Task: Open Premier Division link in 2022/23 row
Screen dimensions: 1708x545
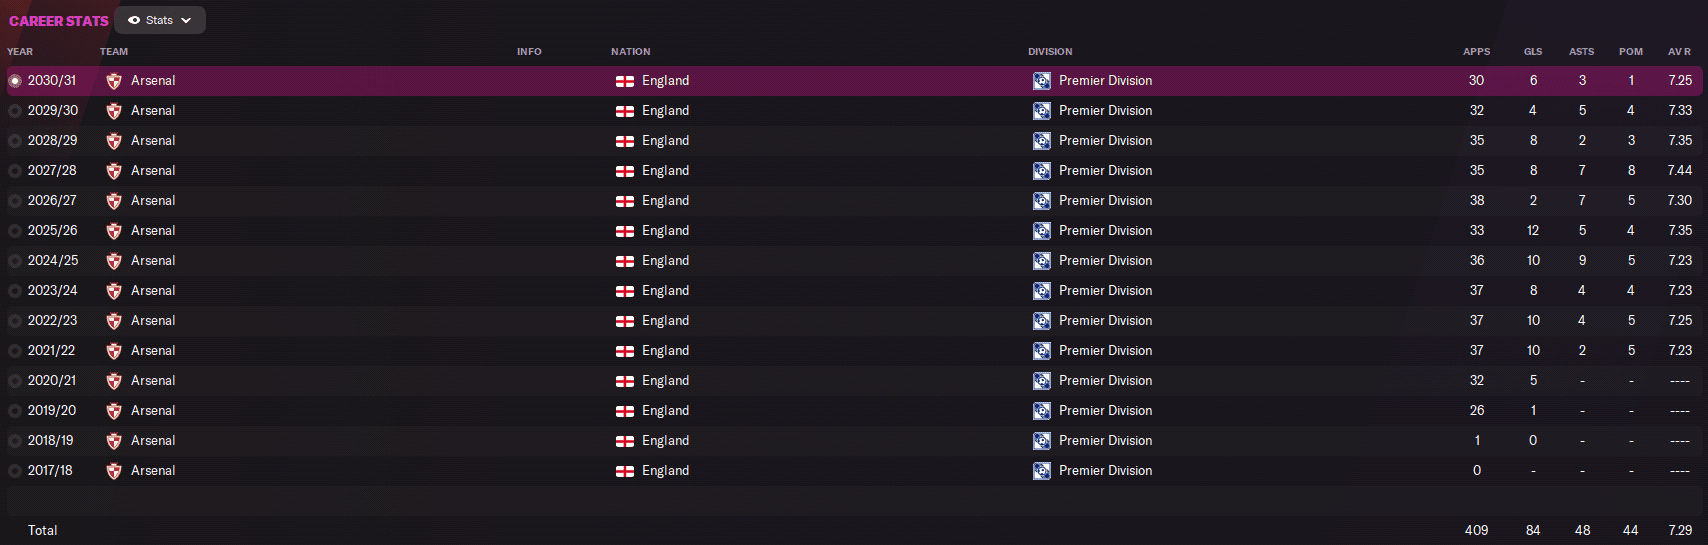Action: click(x=1105, y=321)
